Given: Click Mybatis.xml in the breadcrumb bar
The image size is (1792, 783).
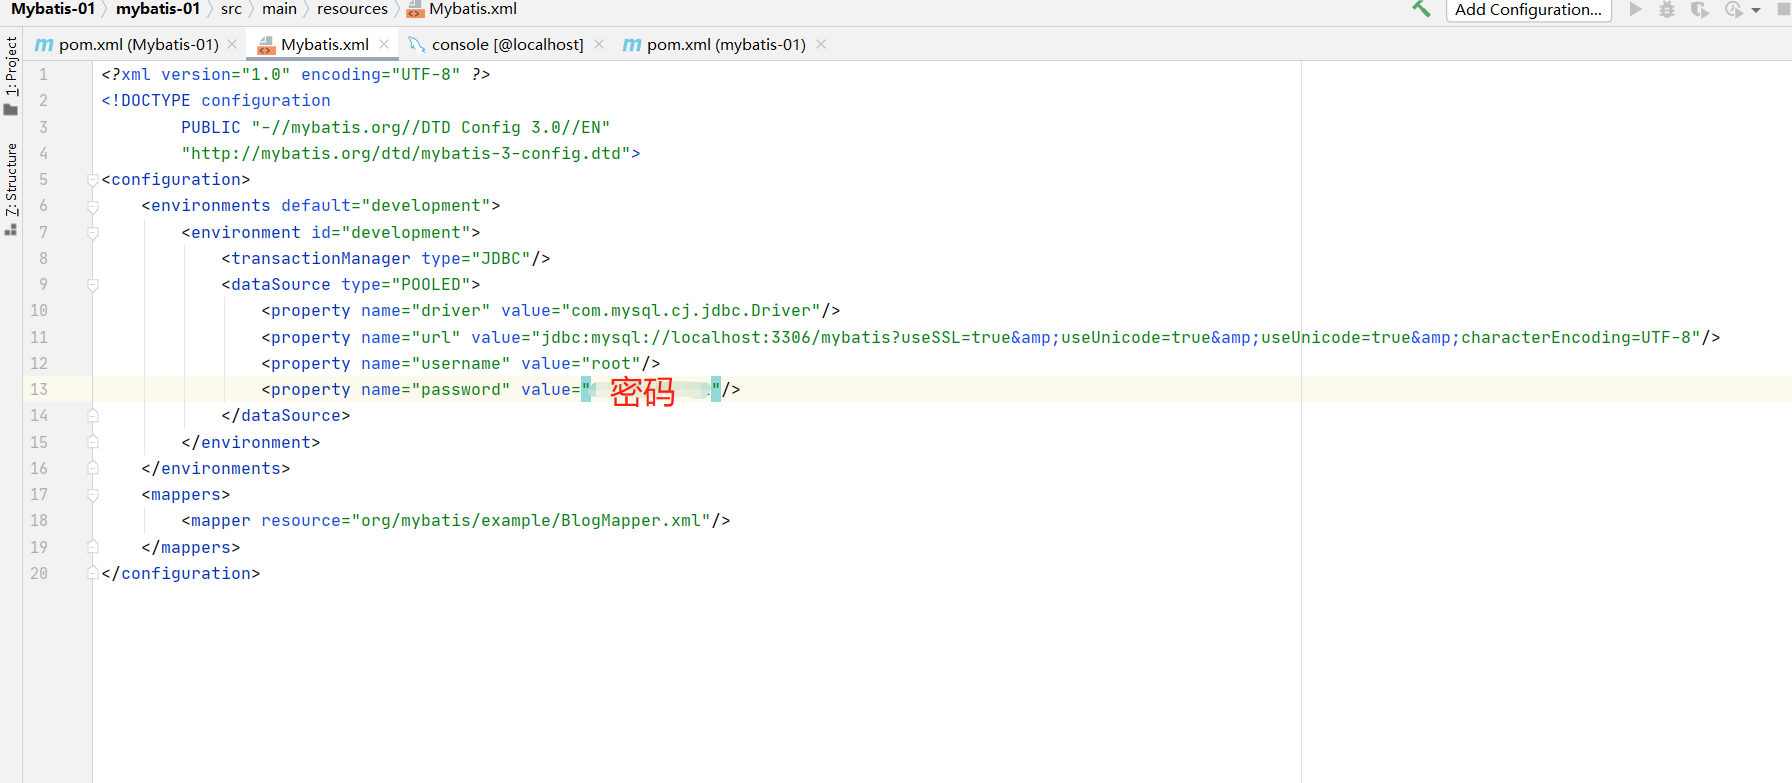Looking at the screenshot, I should click(x=473, y=9).
